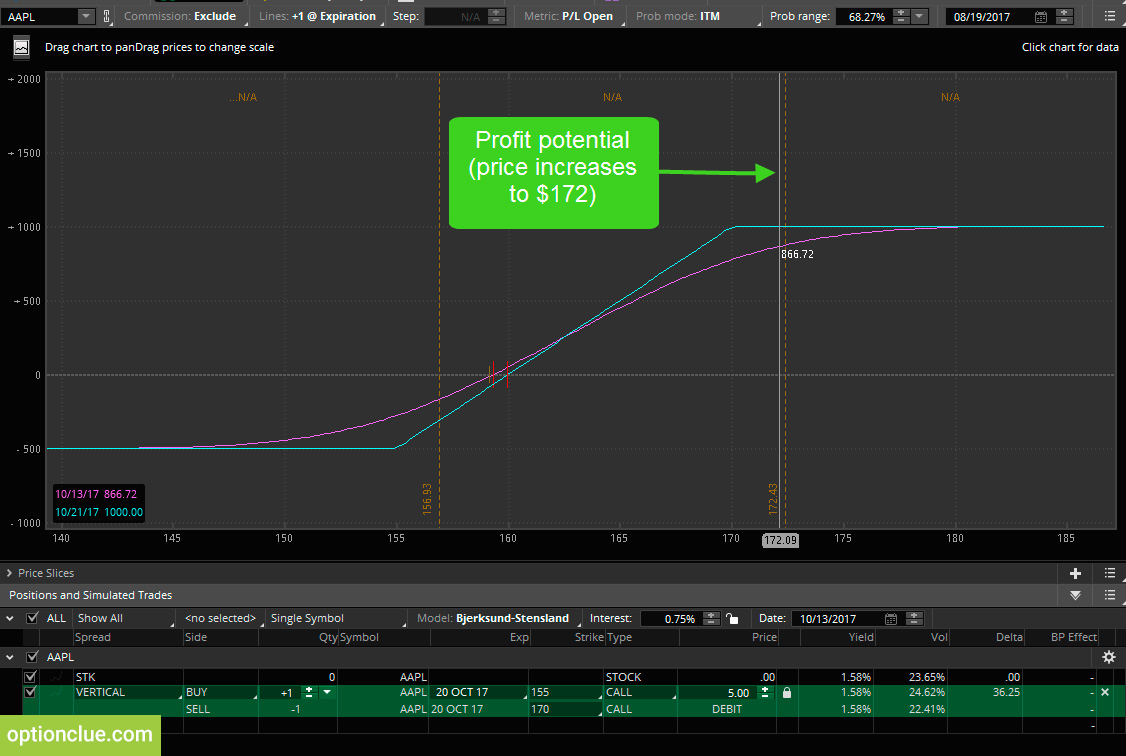
Task: Click the DEBIT price cell
Action: click(727, 709)
